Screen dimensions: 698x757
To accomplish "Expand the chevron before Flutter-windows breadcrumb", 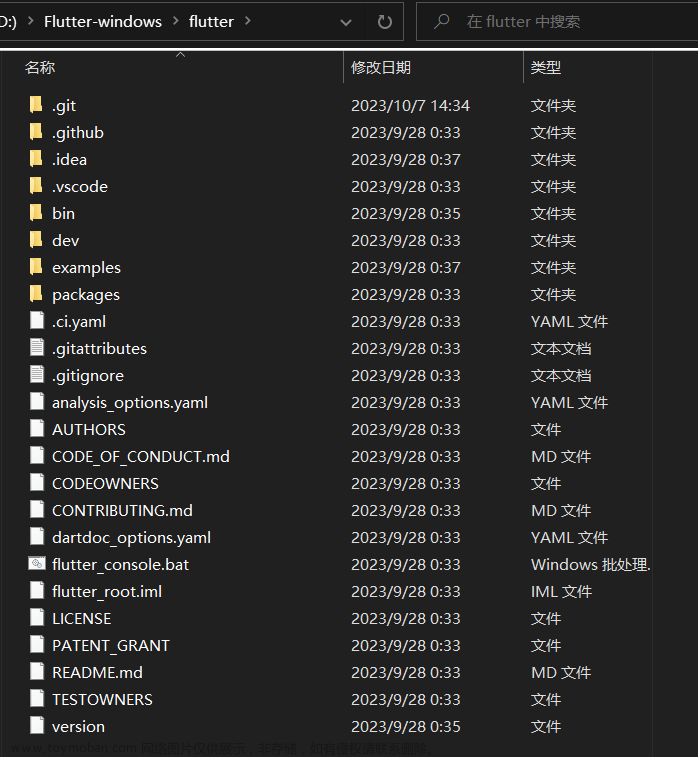I will pos(31,21).
